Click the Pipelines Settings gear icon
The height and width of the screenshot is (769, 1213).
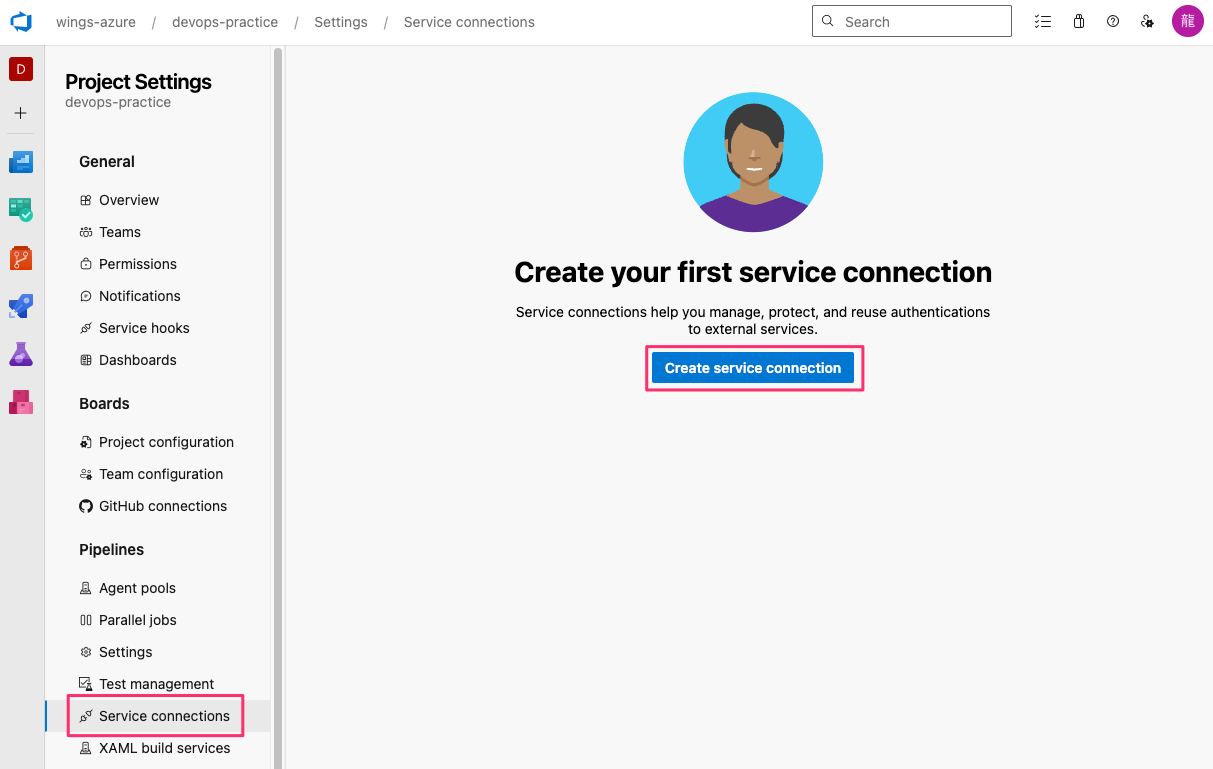86,652
